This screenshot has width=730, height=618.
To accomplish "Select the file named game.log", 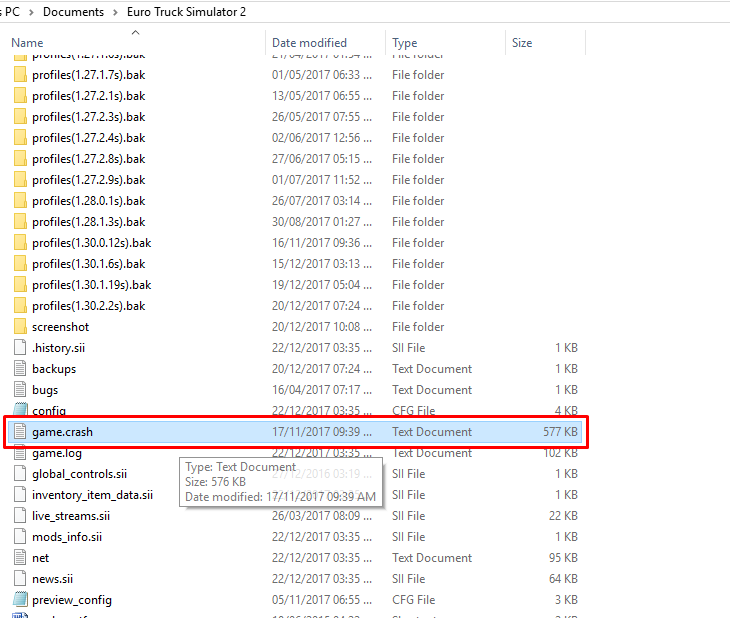I will click(x=57, y=453).
